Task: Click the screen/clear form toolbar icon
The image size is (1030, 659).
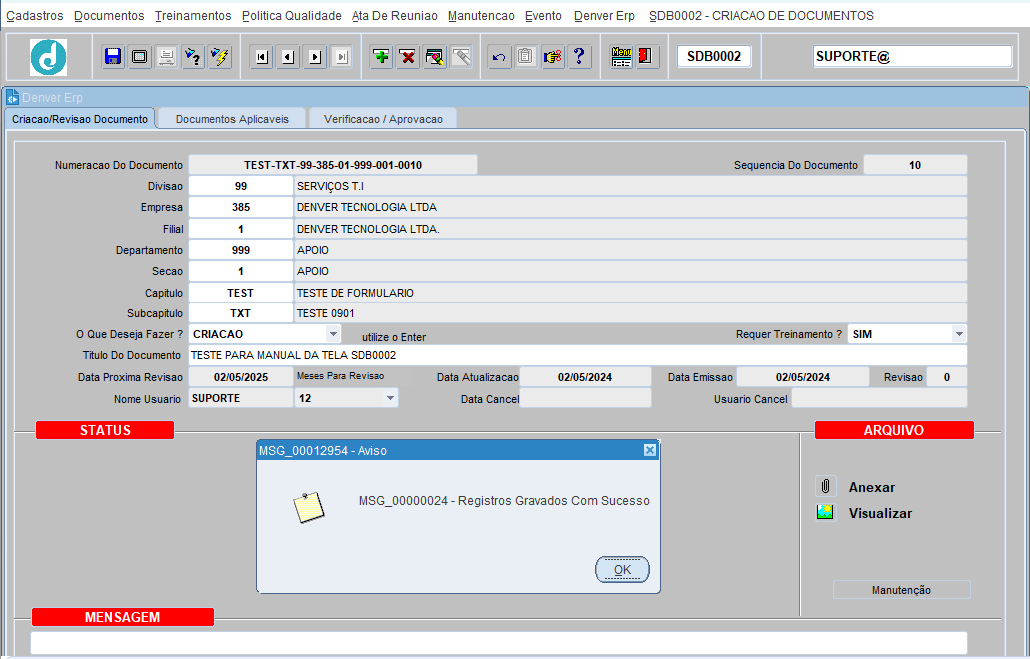Action: point(139,57)
